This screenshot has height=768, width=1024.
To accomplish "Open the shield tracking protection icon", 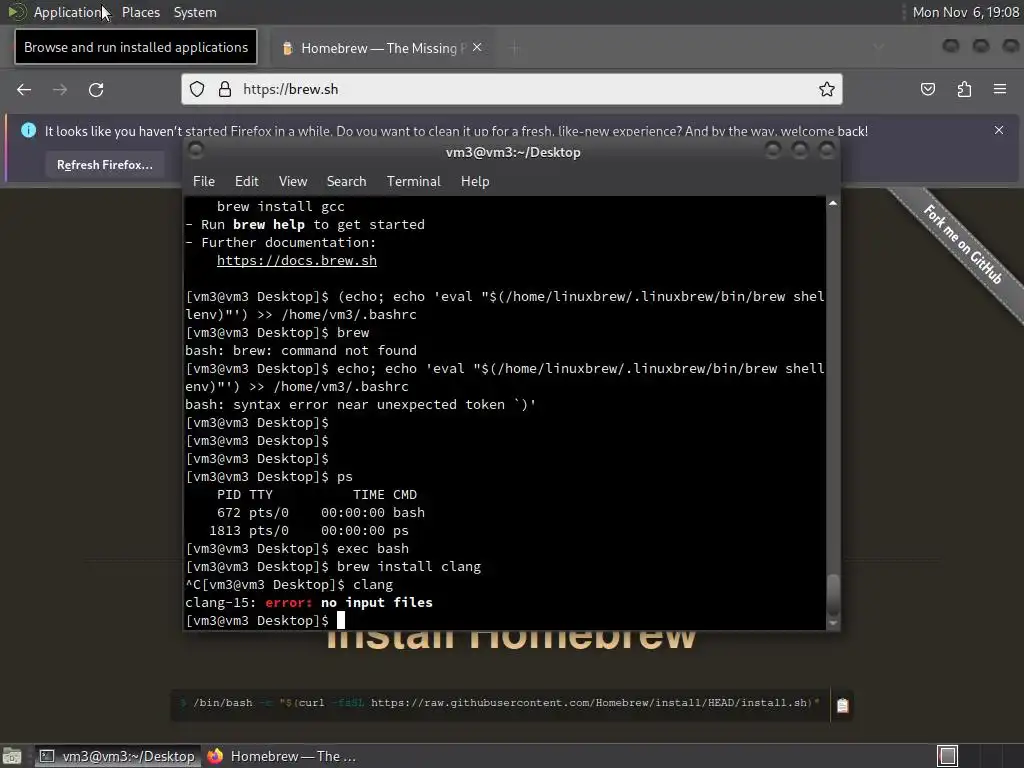I will pos(197,89).
